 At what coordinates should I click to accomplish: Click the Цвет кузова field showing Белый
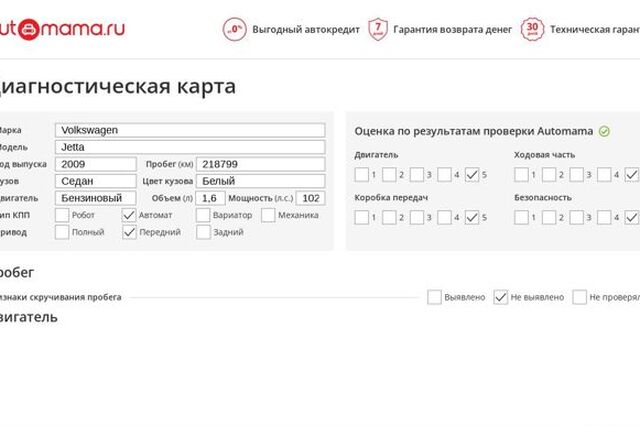point(261,181)
